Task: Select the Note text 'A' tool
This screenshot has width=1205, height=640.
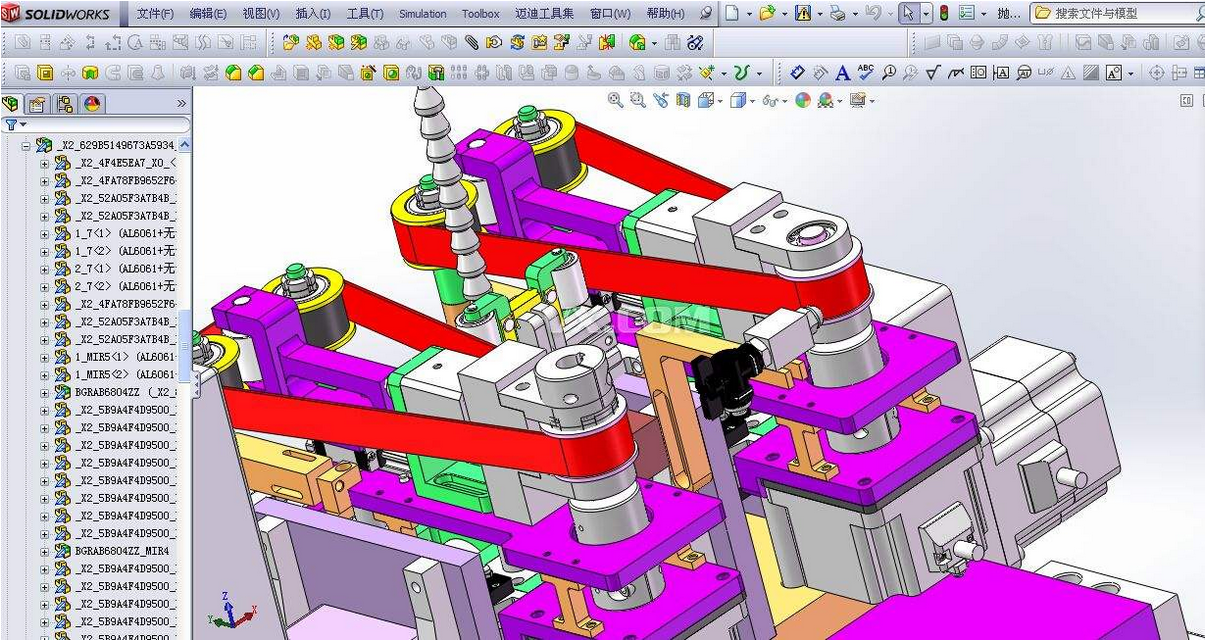Action: [842, 73]
